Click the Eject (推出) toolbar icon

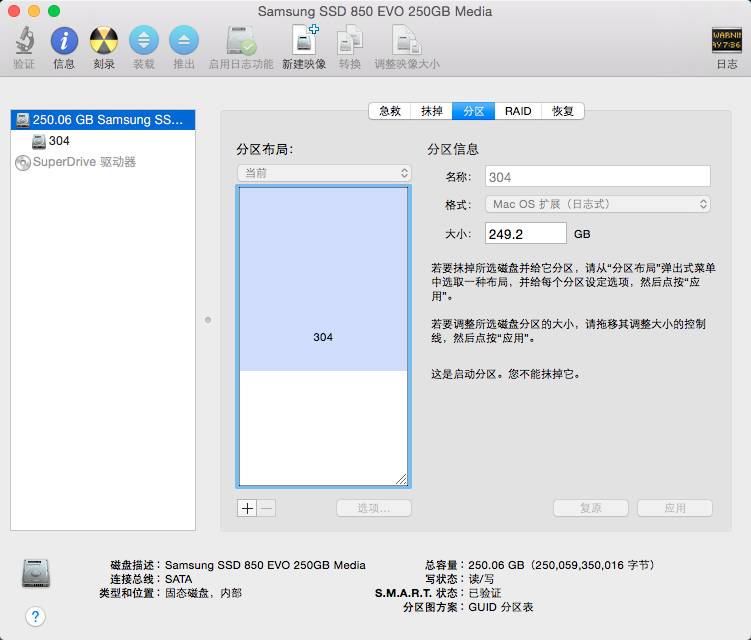point(183,40)
